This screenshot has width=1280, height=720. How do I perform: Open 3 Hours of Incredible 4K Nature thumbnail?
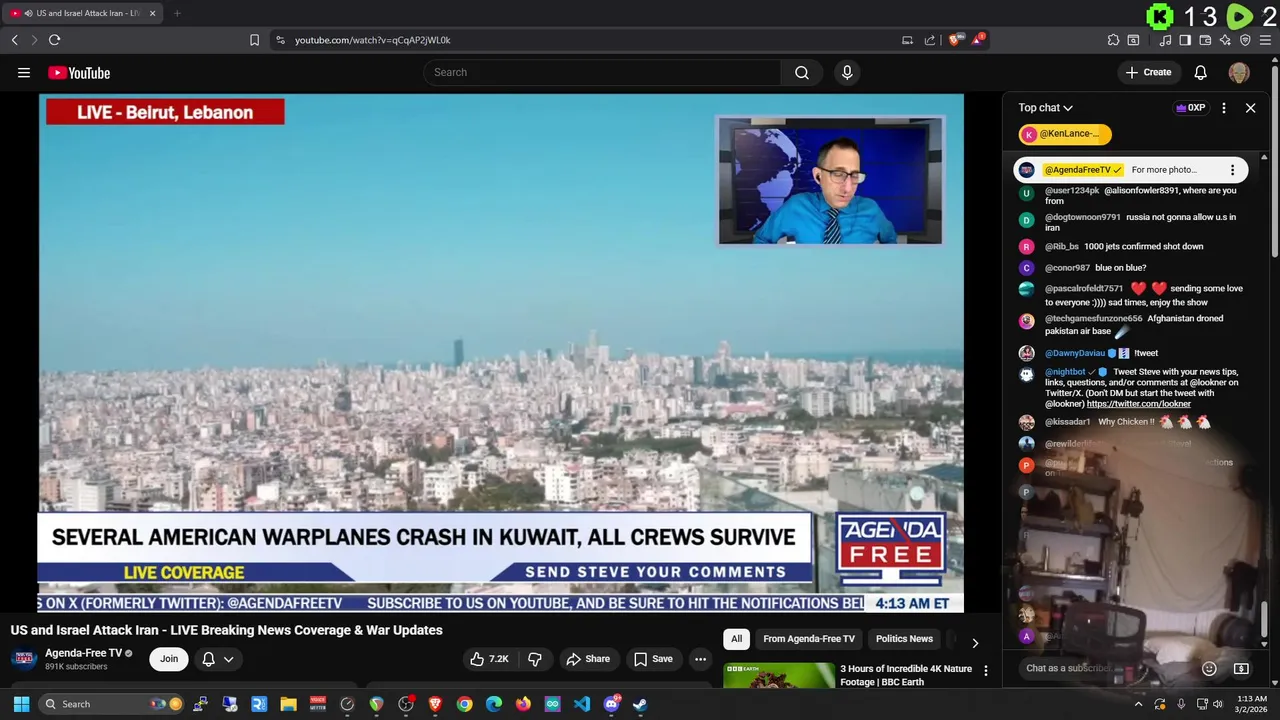(x=779, y=675)
